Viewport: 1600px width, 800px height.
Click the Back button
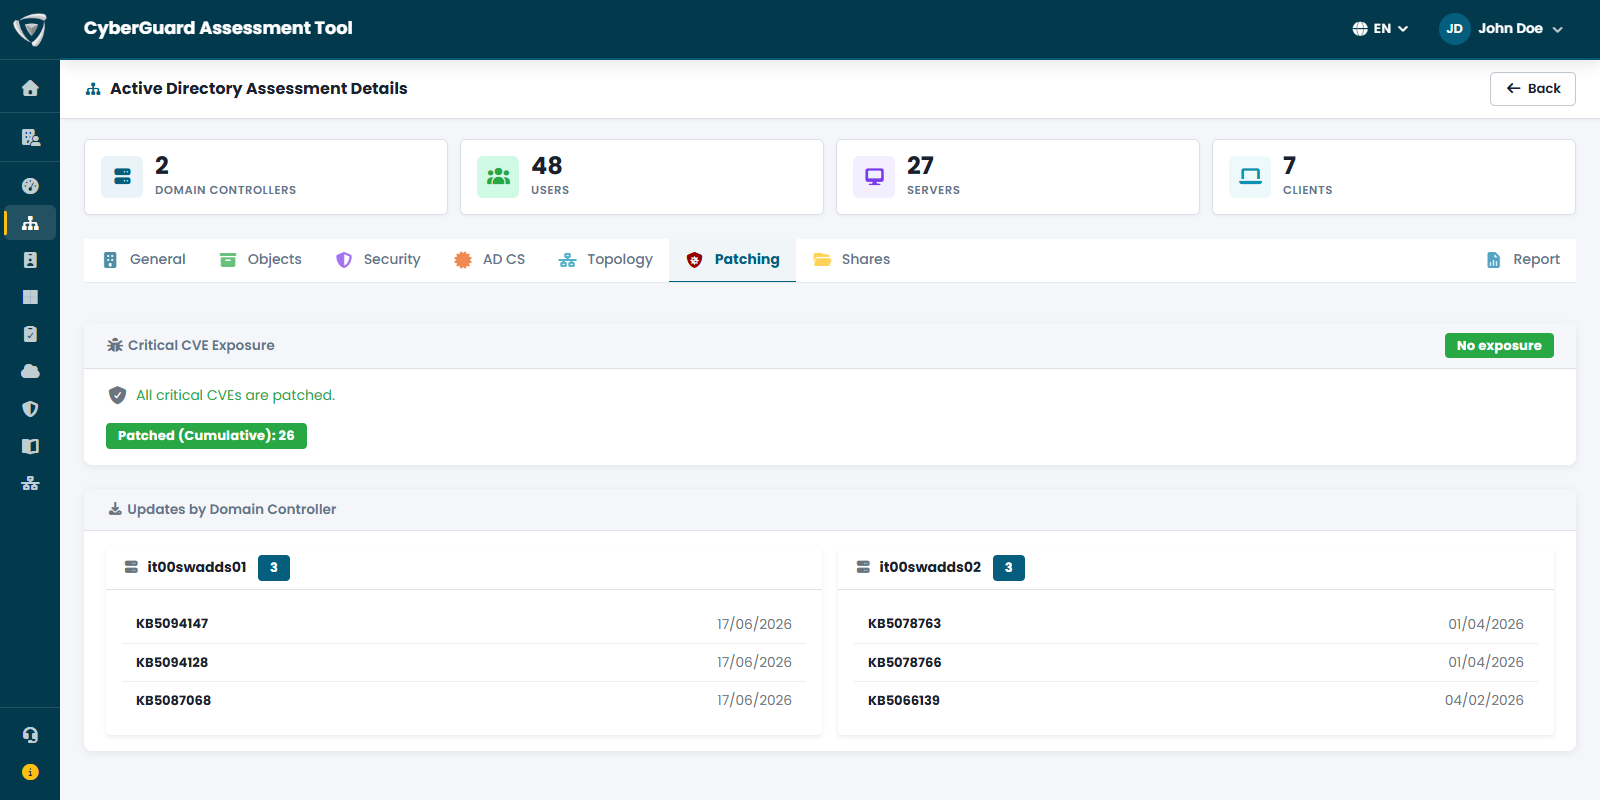click(x=1532, y=89)
